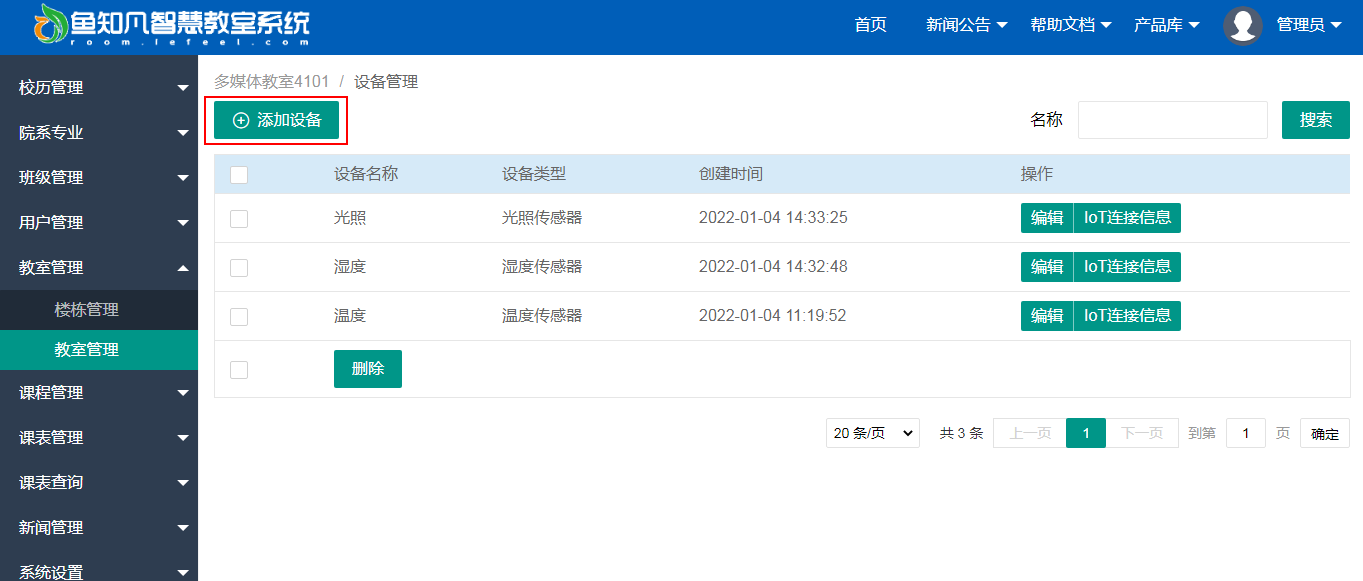View IoT连接信息 for the 光照 sensor

coord(1127,218)
